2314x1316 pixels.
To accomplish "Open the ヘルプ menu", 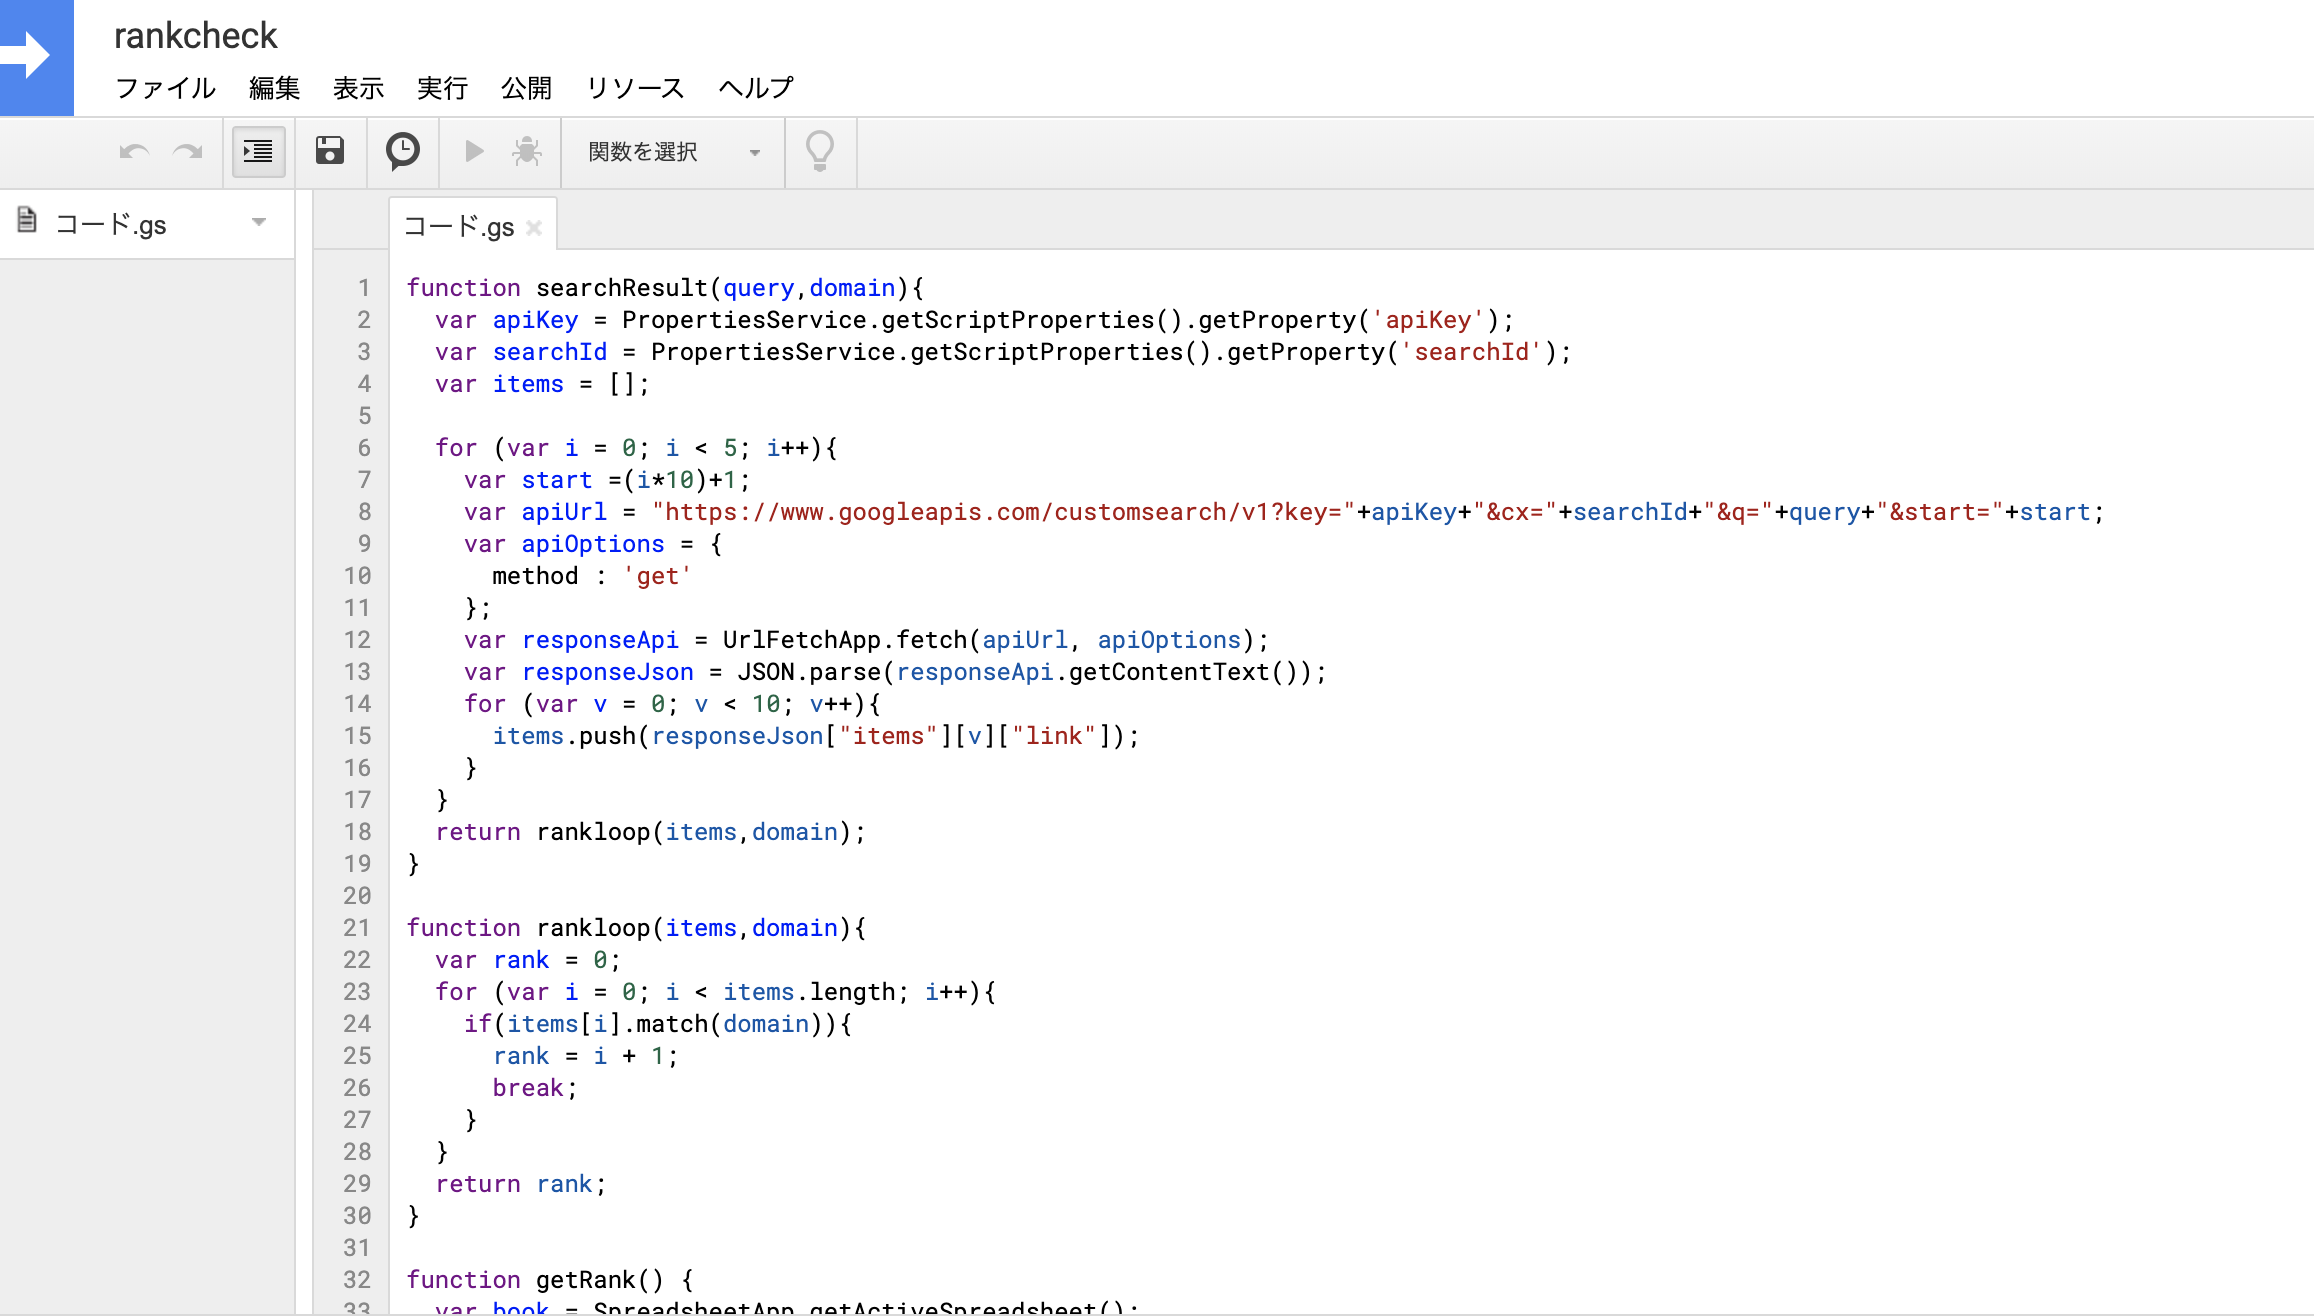I will [x=754, y=88].
